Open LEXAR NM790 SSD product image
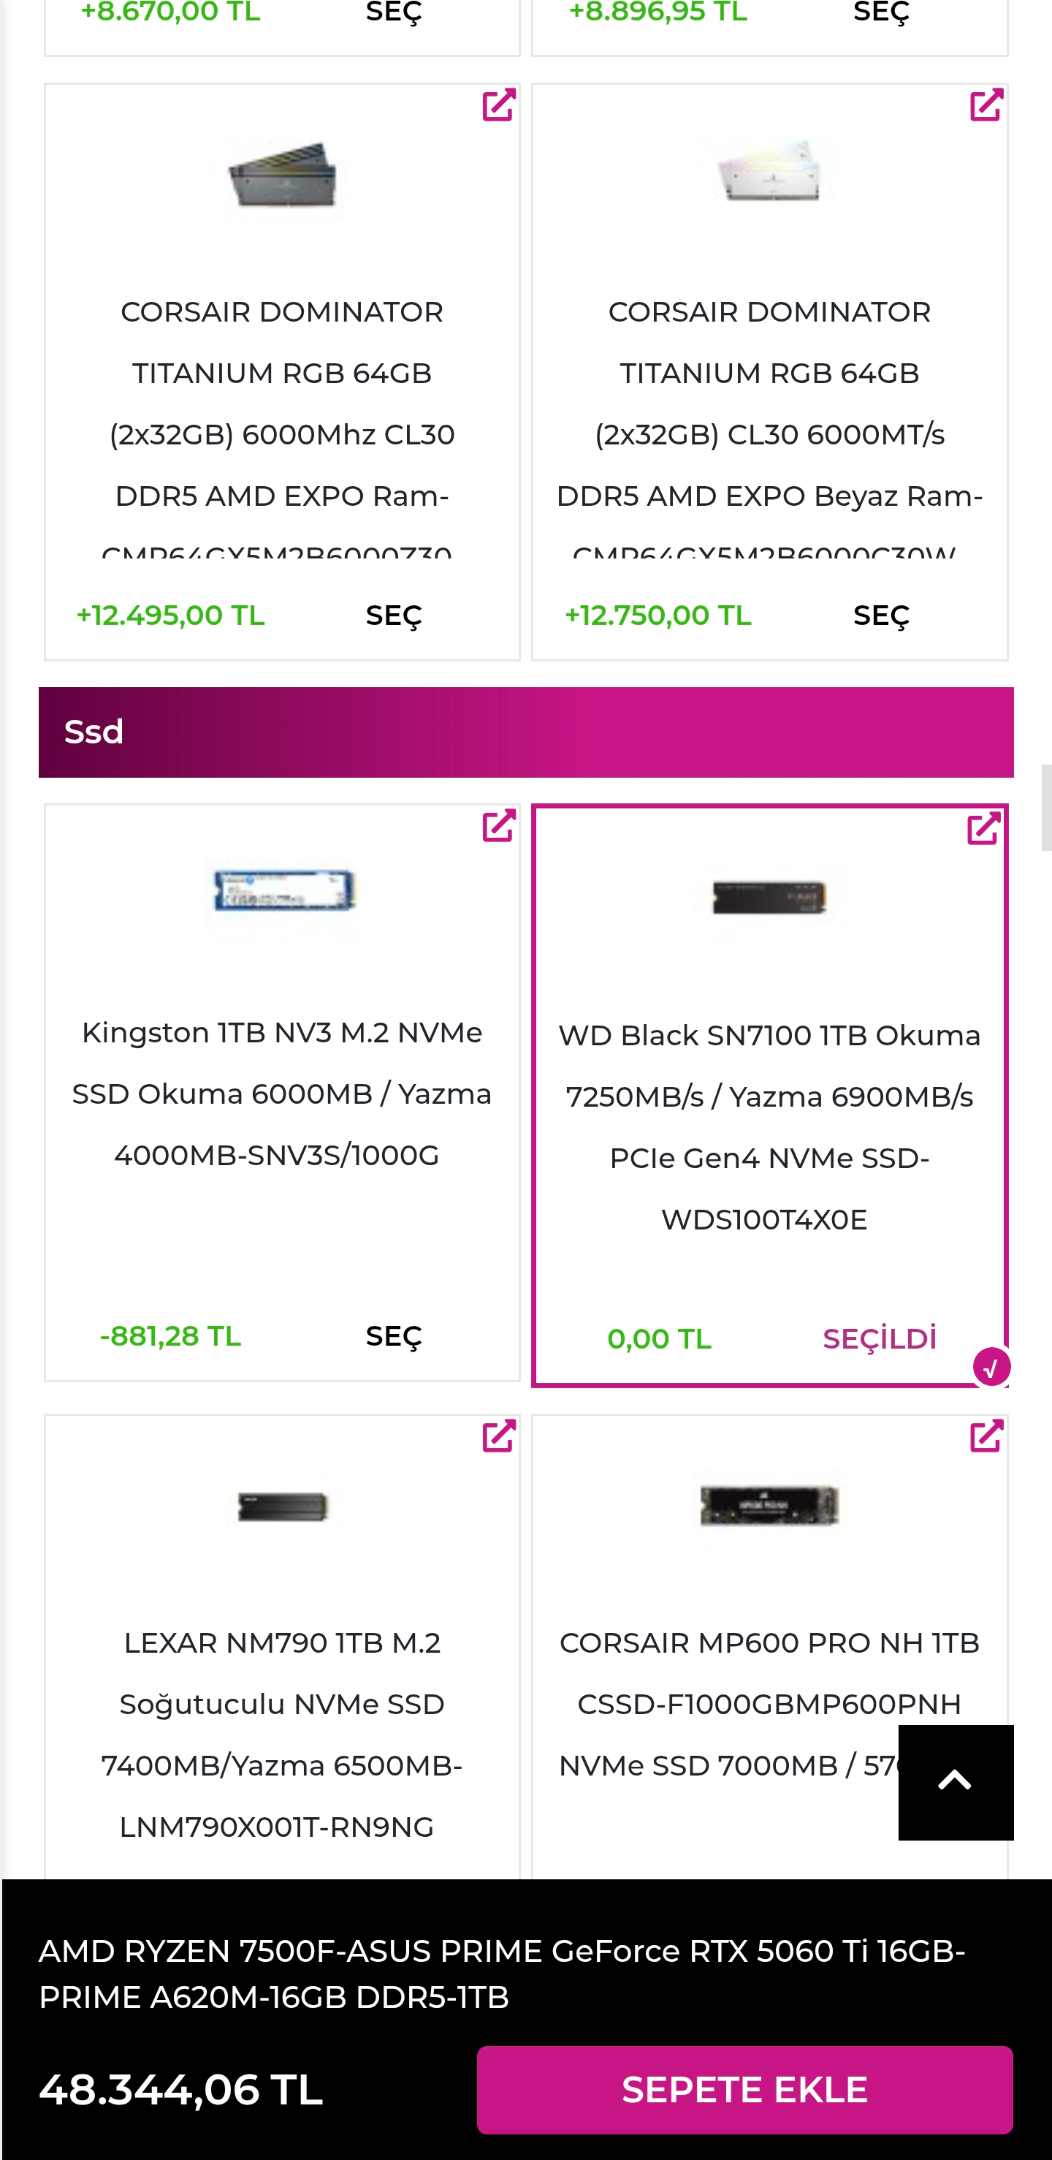Screen dimensions: 1052x2160 (x=283, y=1506)
